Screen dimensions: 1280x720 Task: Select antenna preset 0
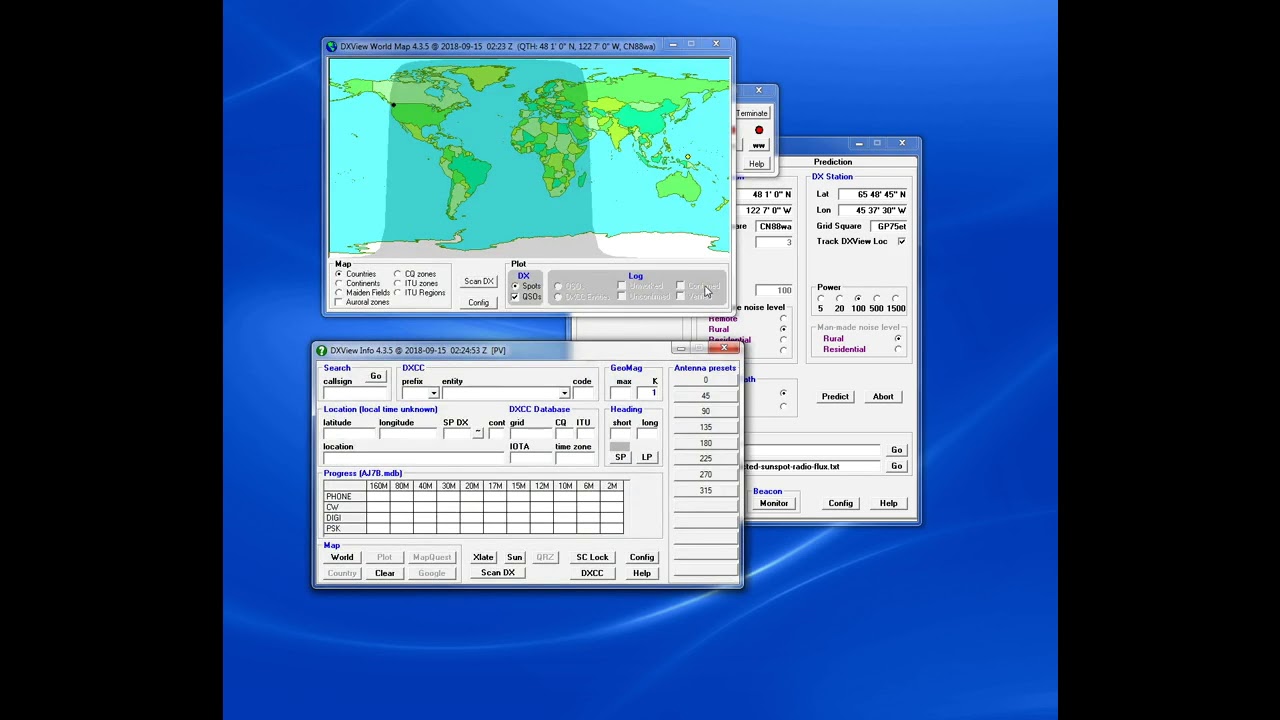tap(706, 380)
